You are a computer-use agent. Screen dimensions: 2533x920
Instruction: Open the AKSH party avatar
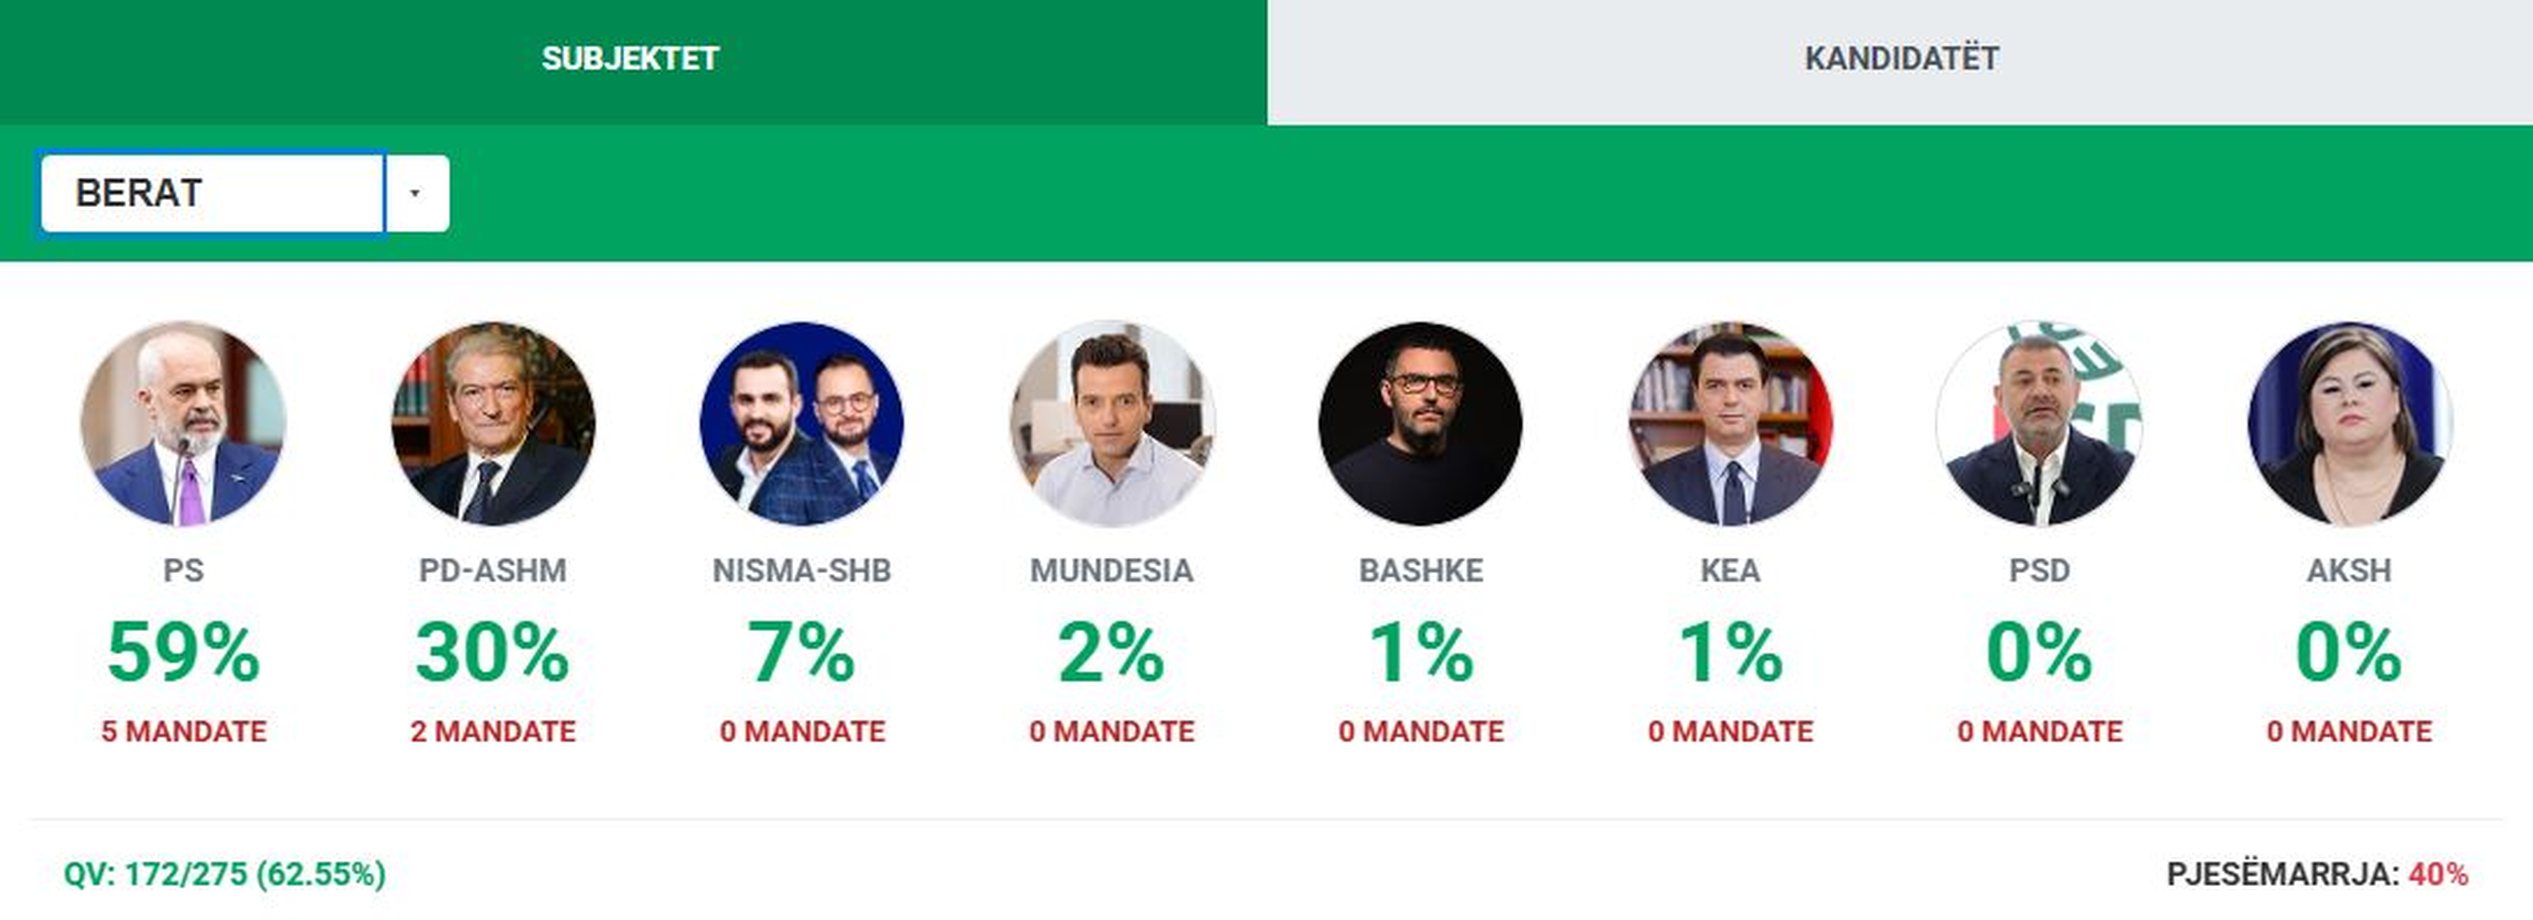click(x=2349, y=424)
